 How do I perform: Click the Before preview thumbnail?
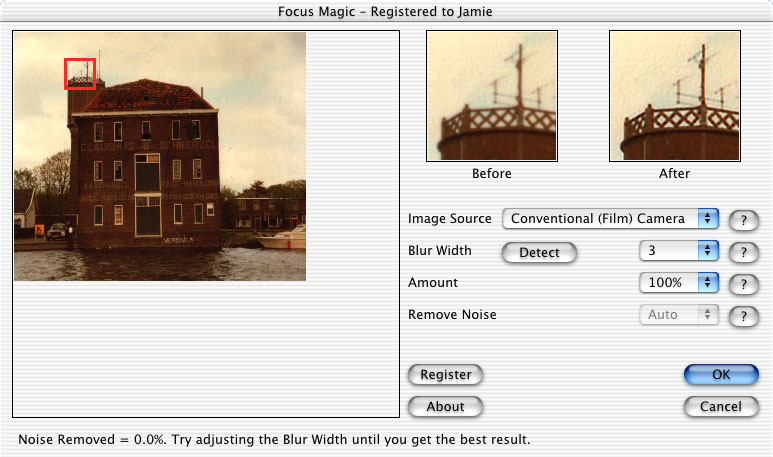click(492, 96)
